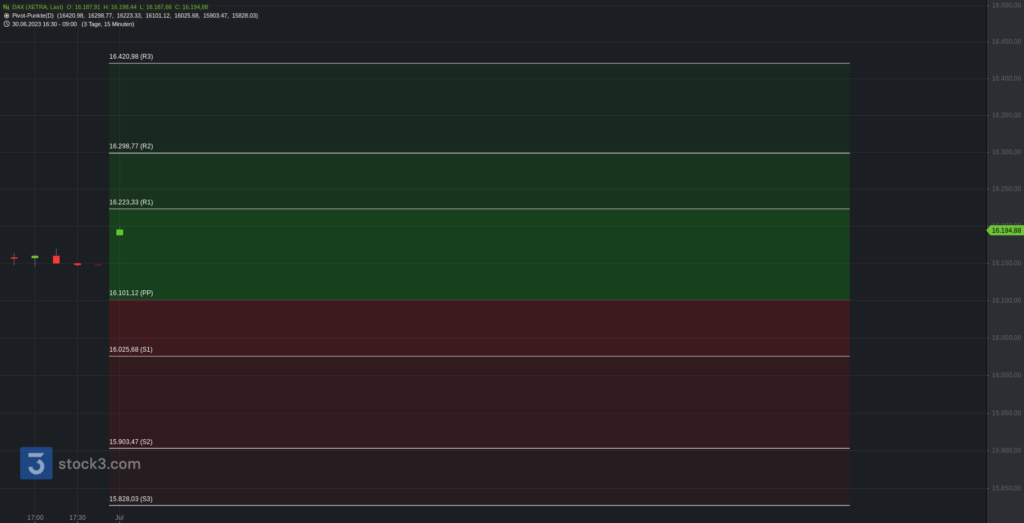Click the 17:30 time axis marker
1024x523 pixels.
pos(77,517)
